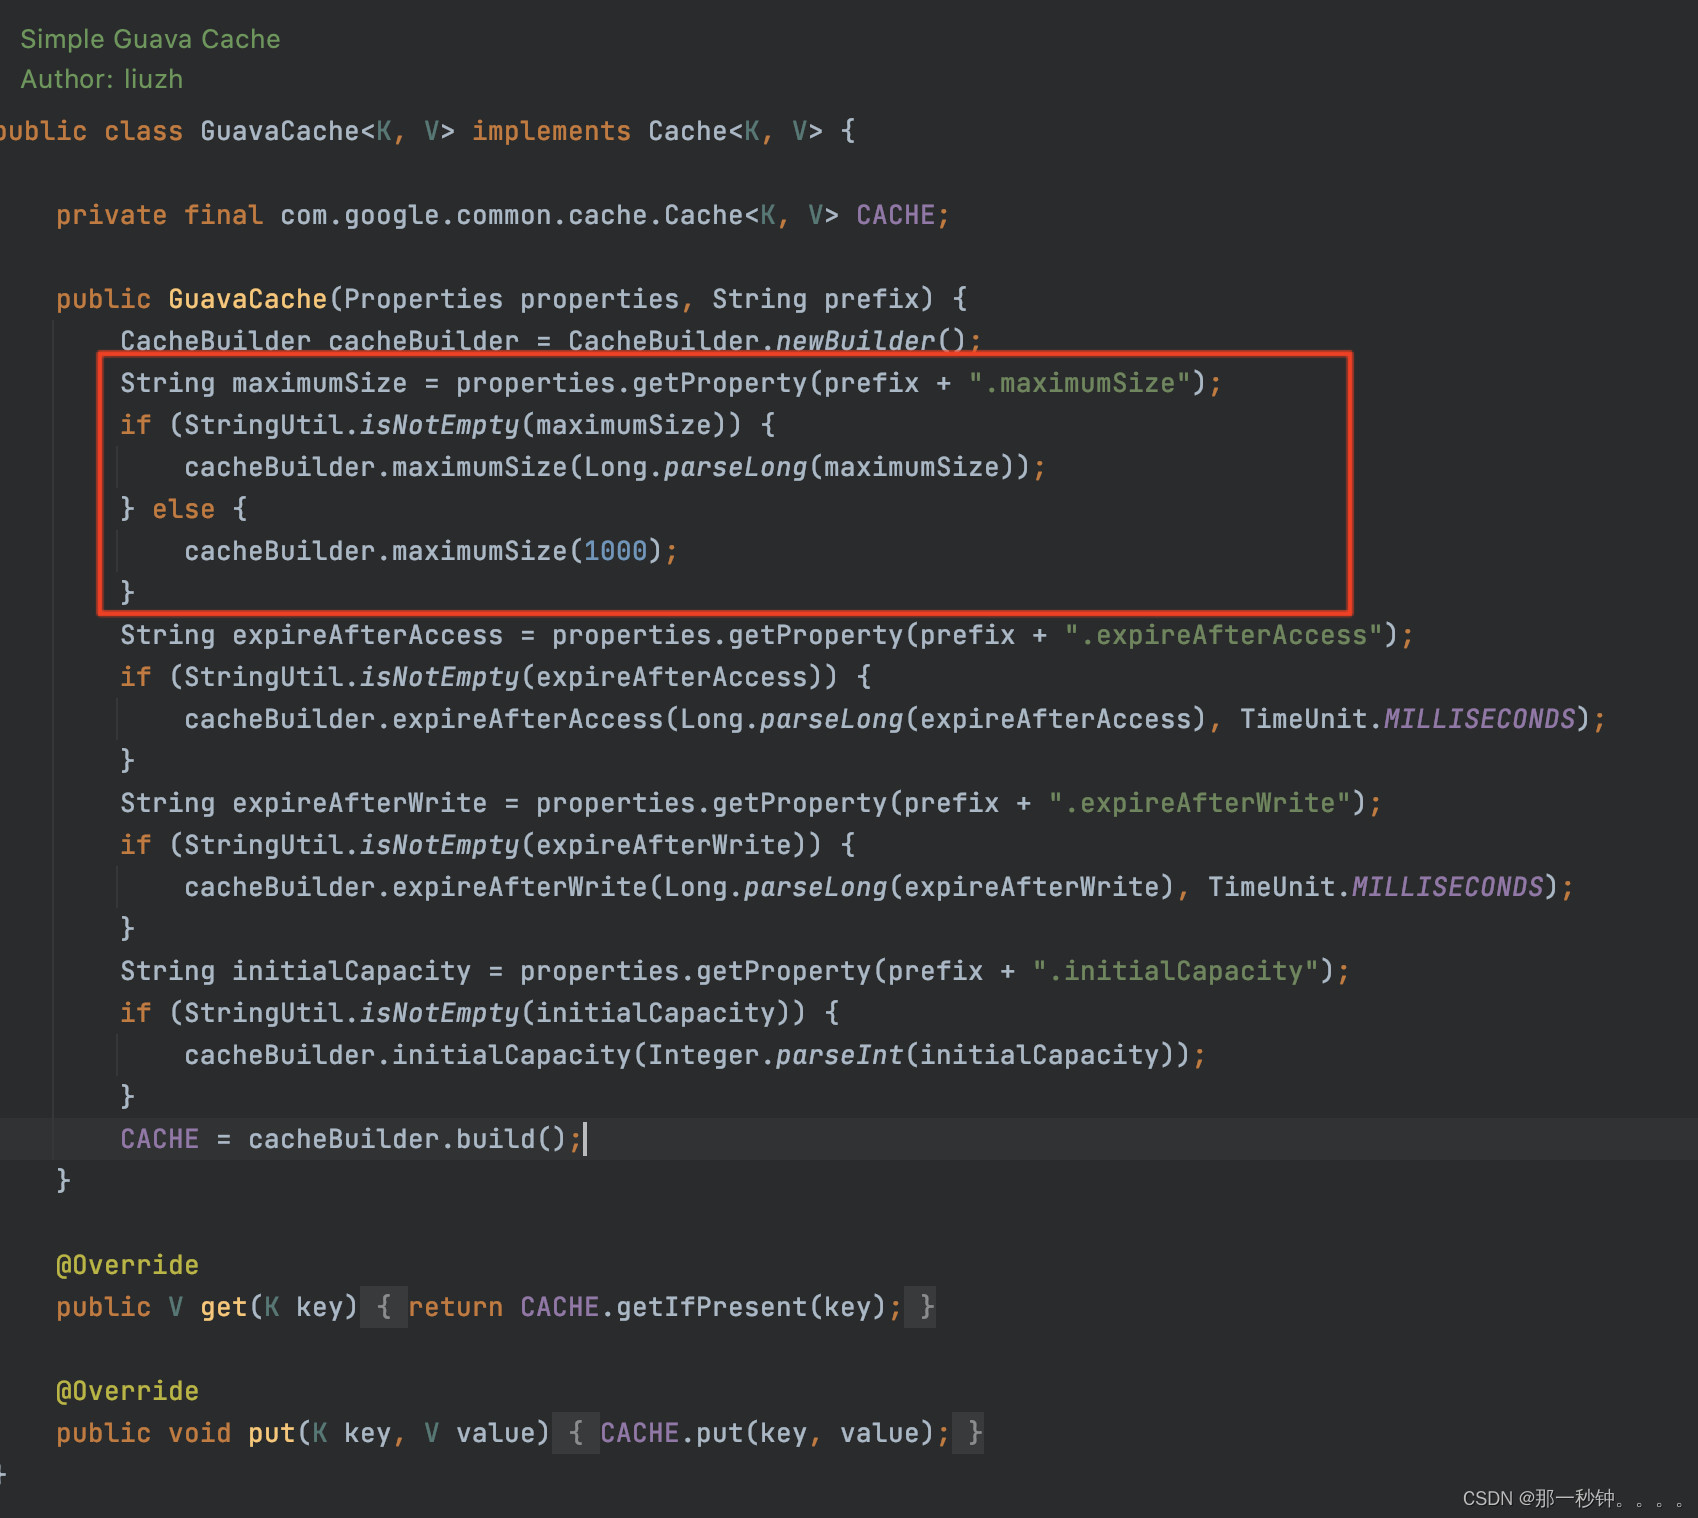Click CACHE in the build assignment line
Screen dimensions: 1698x1518
(160, 1139)
